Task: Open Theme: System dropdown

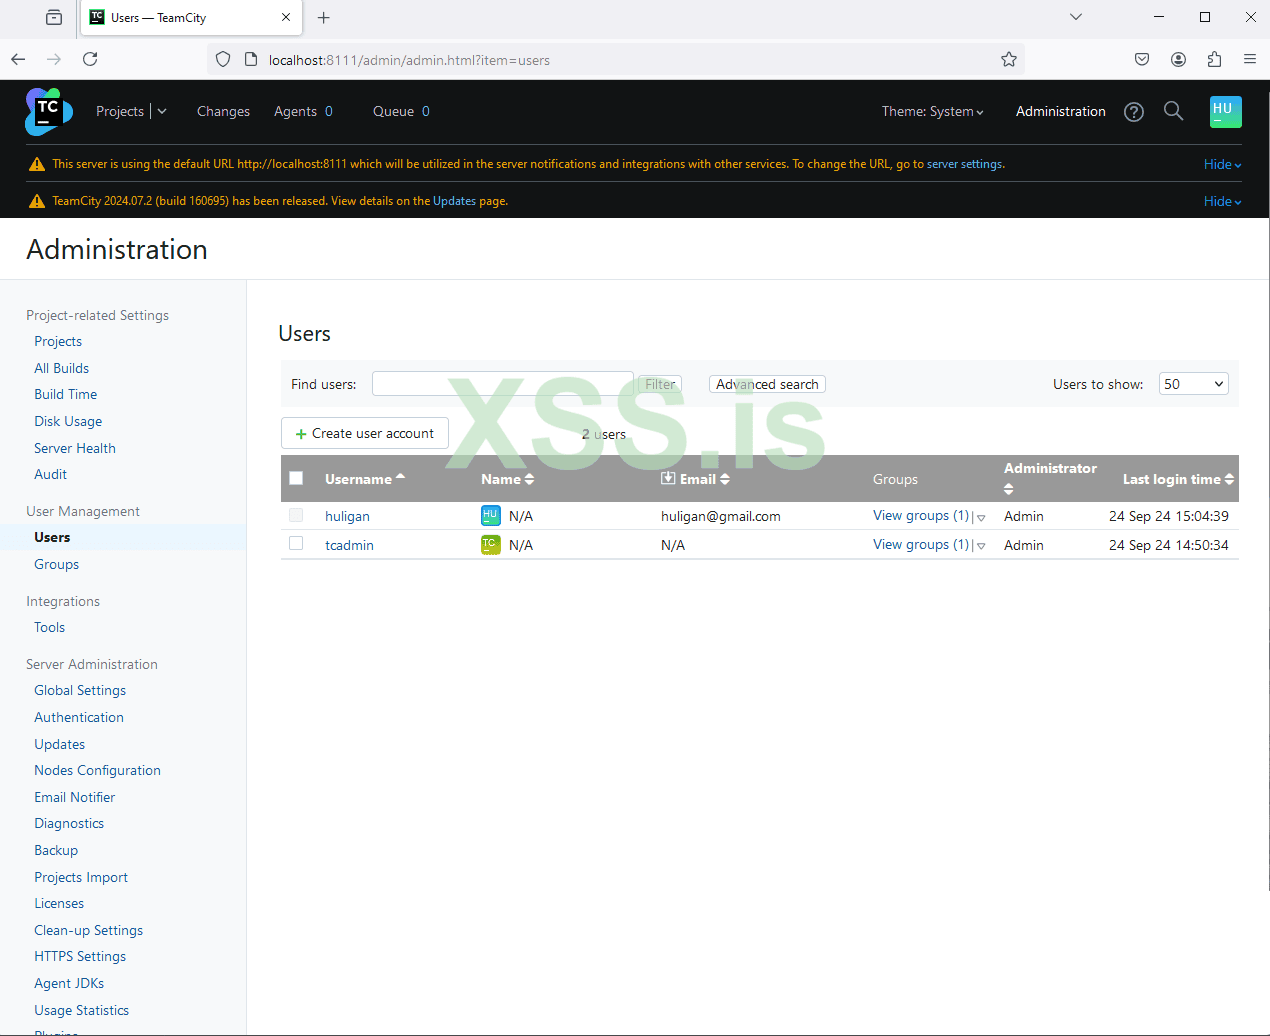Action: coord(932,112)
